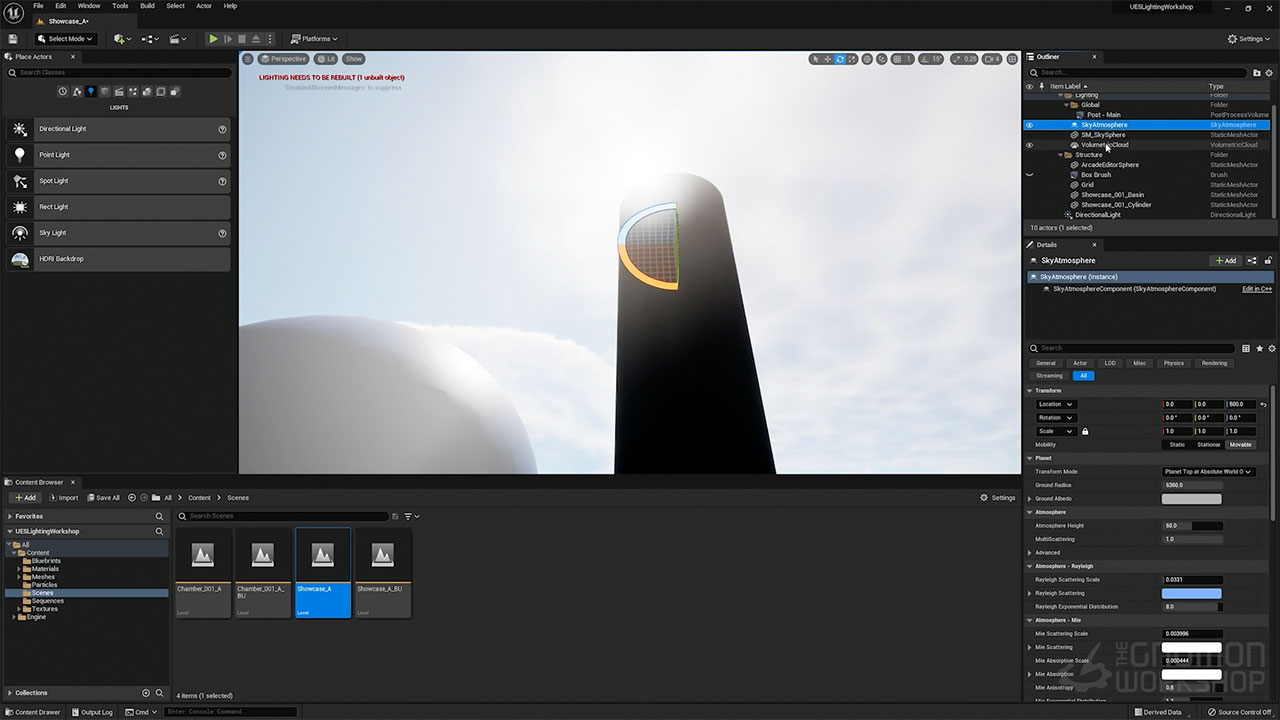Click the Sky Light actor icon

pos(20,233)
